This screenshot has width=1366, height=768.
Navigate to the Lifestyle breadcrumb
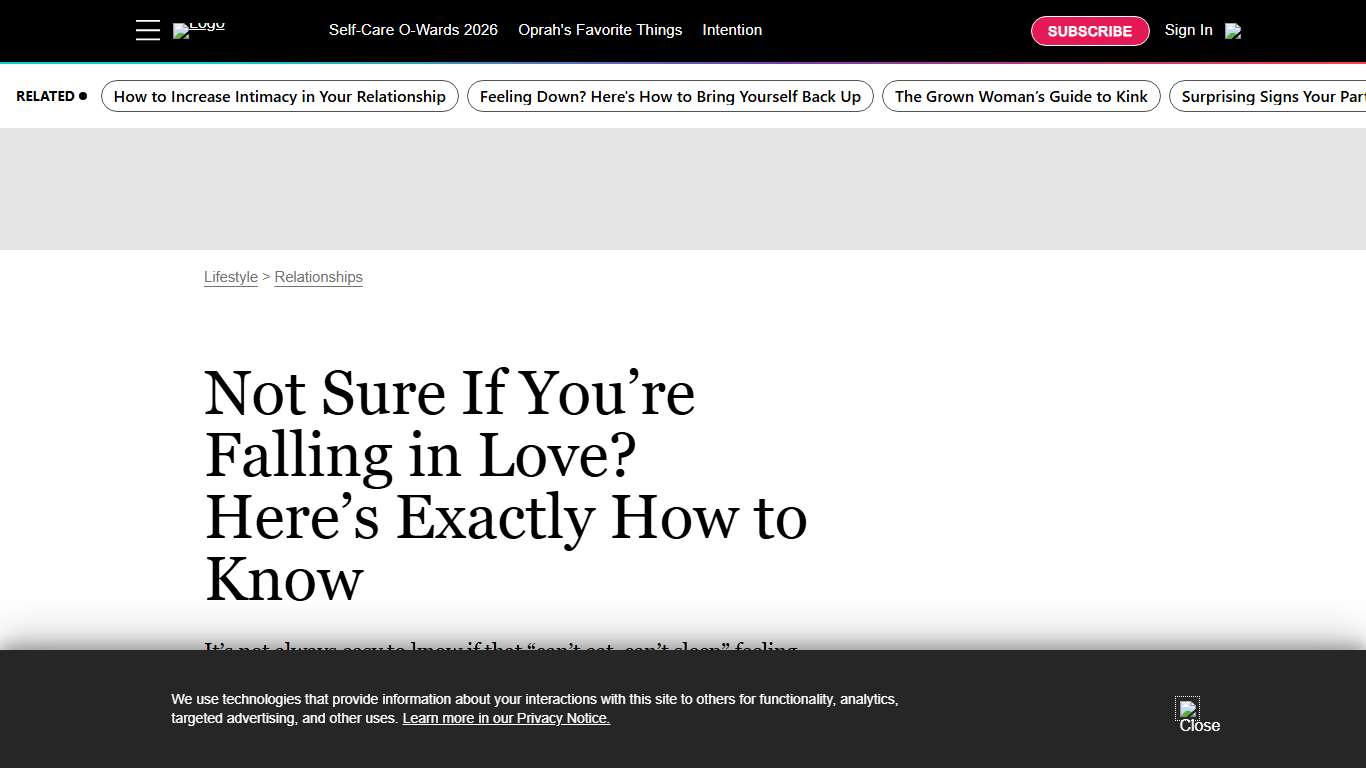[x=230, y=277]
